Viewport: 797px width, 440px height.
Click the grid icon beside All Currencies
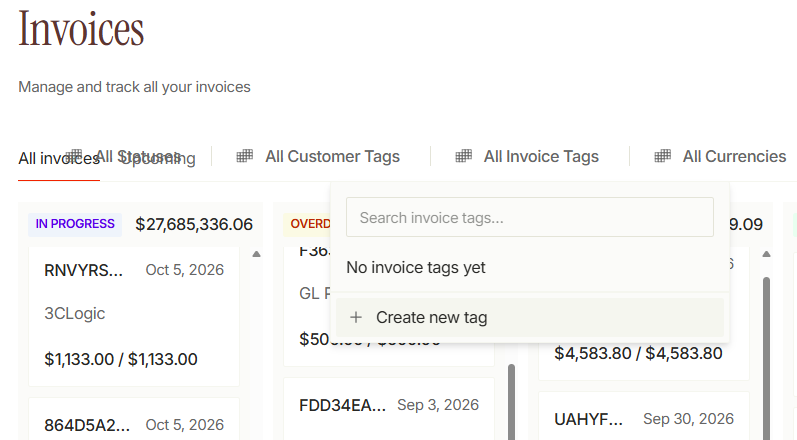click(662, 156)
